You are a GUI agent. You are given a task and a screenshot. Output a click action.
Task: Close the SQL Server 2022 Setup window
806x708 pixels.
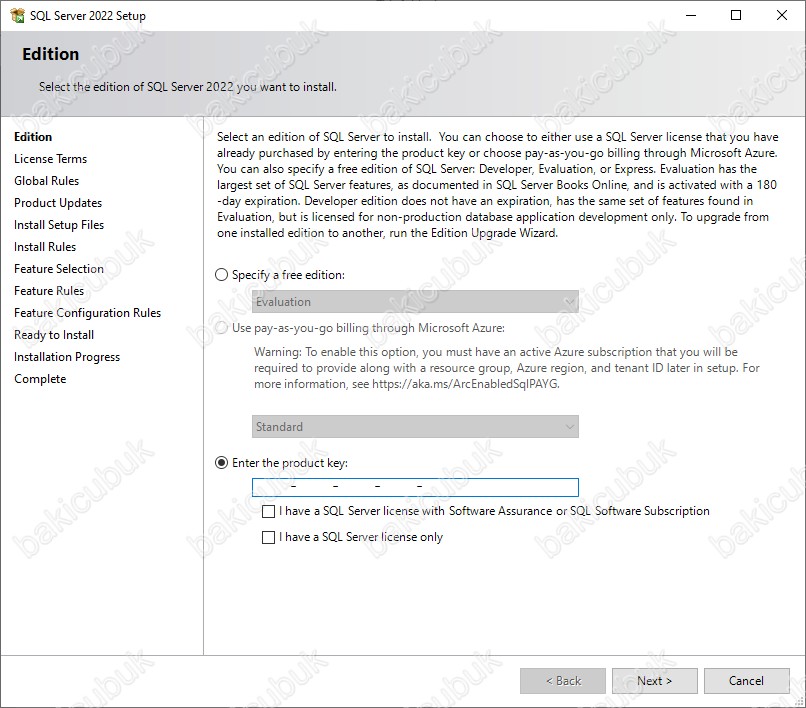[x=782, y=15]
